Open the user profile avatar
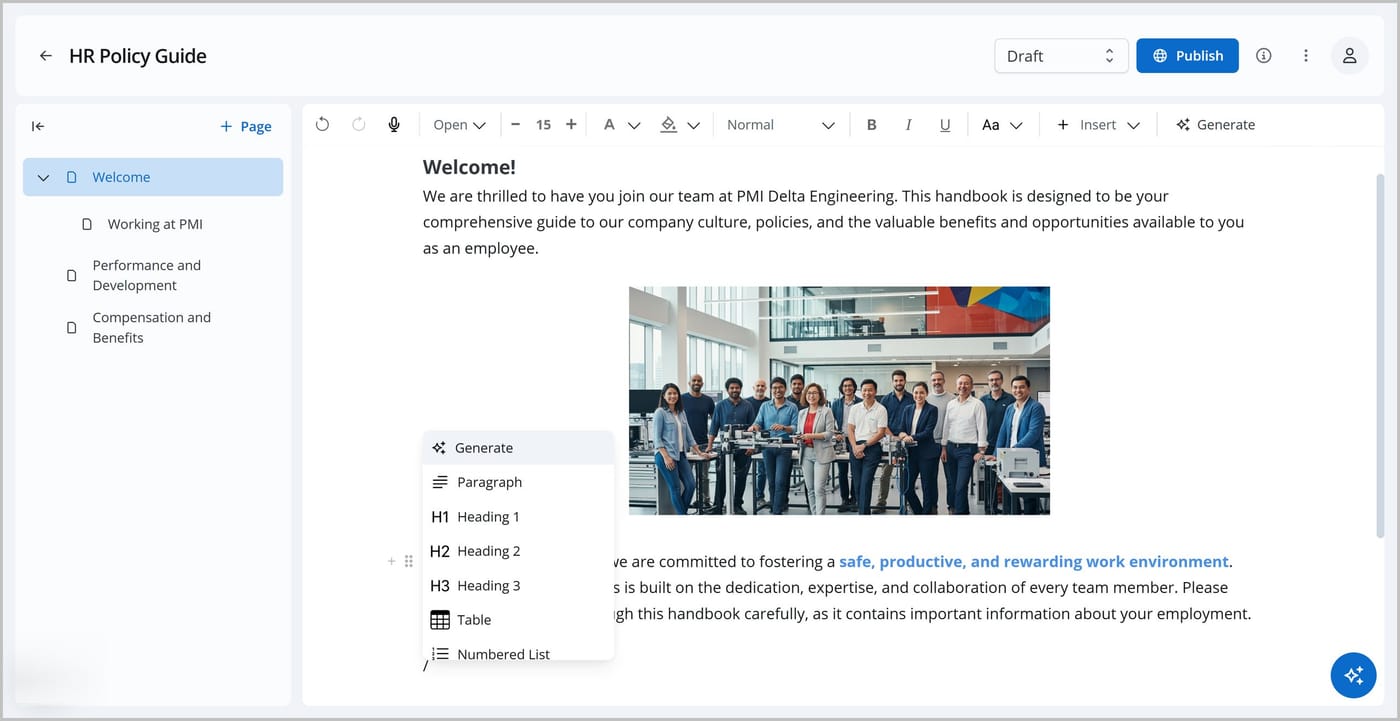 (x=1349, y=56)
